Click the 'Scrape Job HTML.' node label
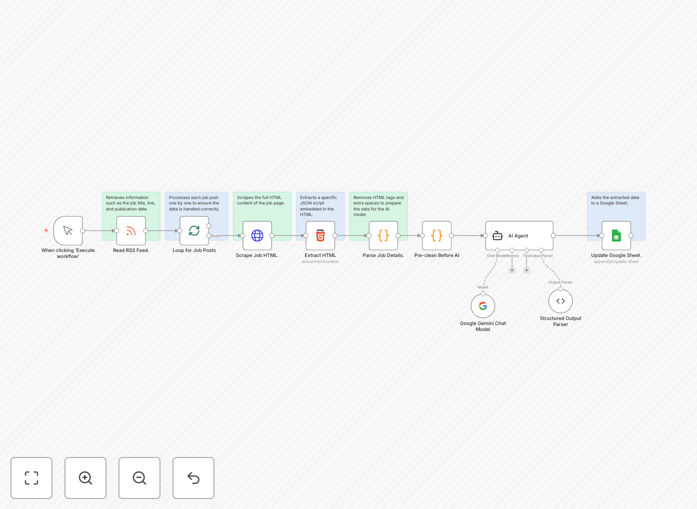This screenshot has width=697, height=509. tap(257, 255)
